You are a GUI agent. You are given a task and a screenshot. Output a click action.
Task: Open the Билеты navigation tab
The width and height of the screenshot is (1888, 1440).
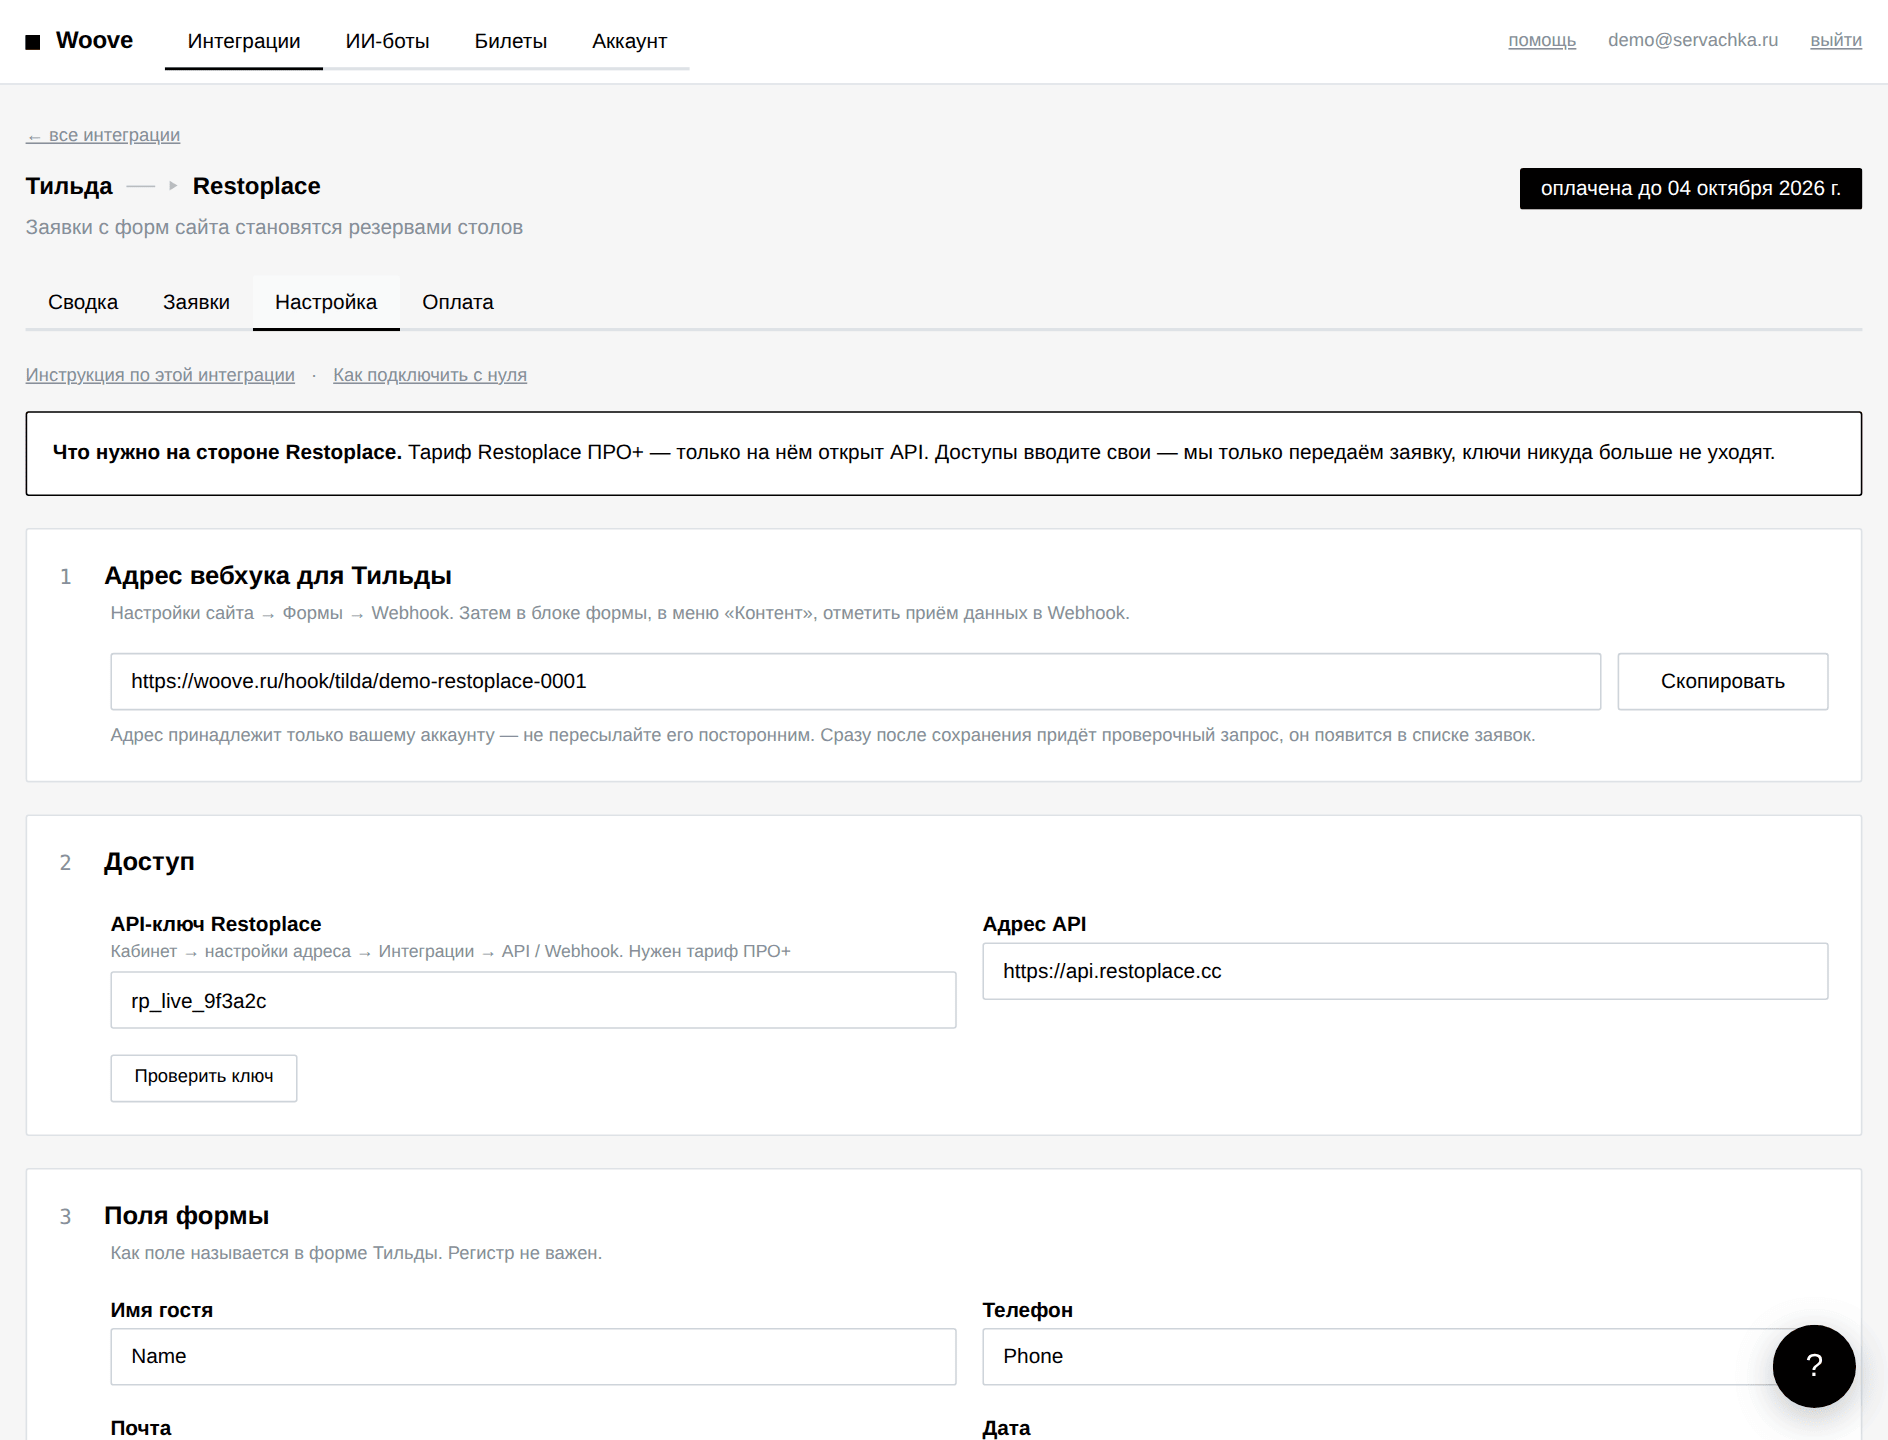coord(511,41)
